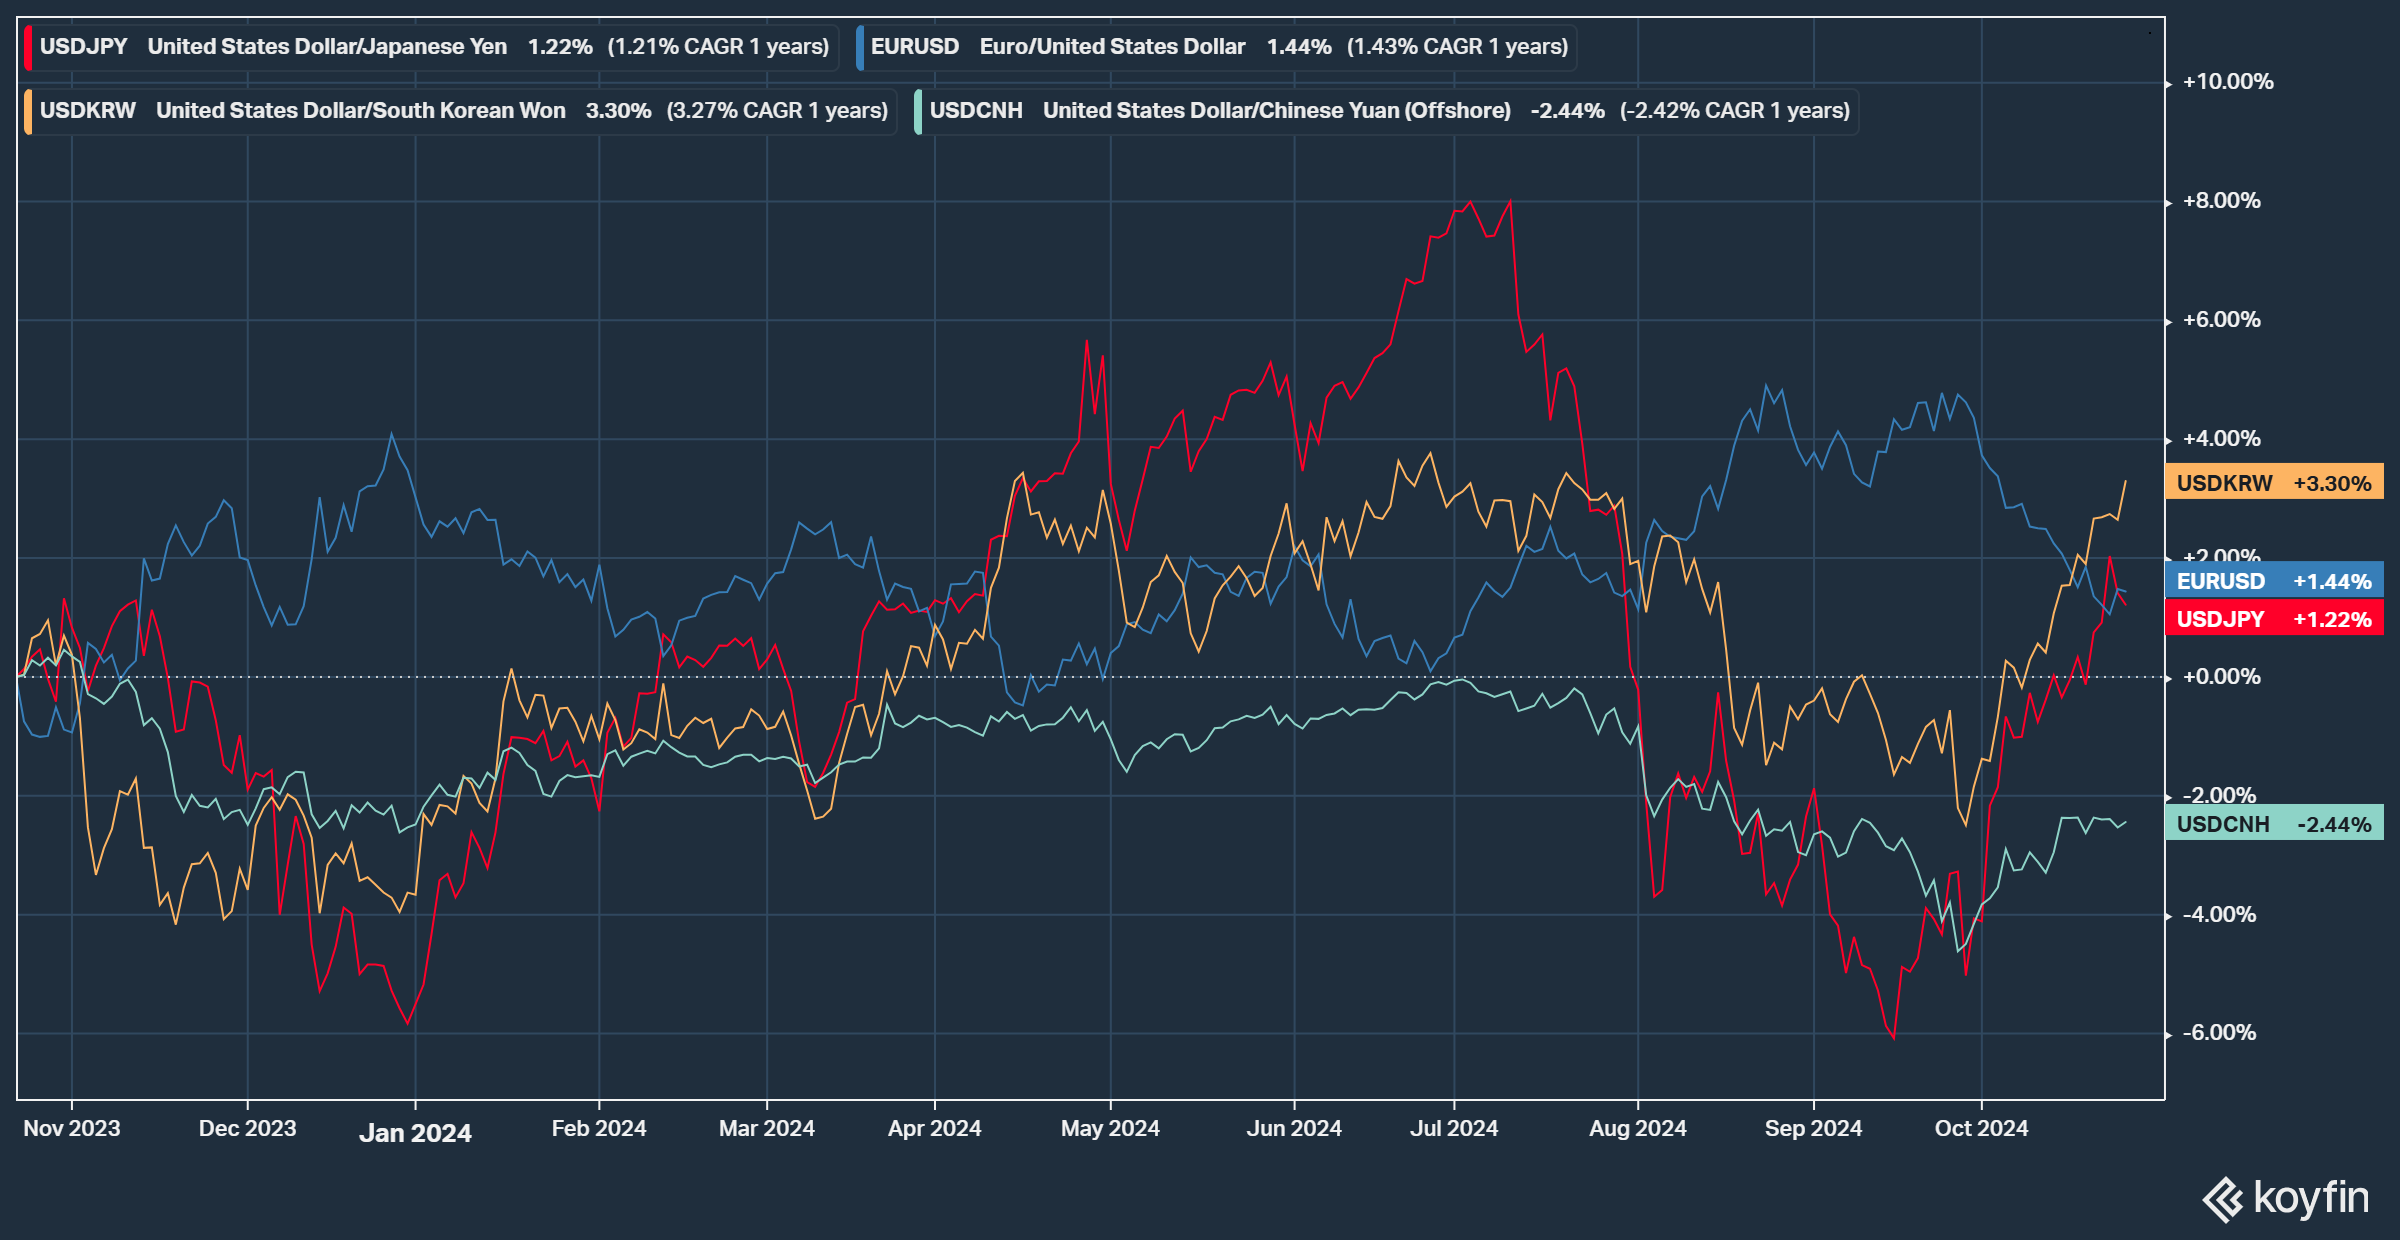2400x1240 pixels.
Task: Click the blue EURUSD legend color bar
Action: click(x=860, y=47)
